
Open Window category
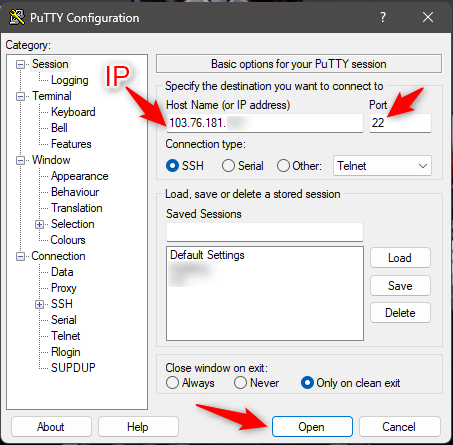point(51,160)
